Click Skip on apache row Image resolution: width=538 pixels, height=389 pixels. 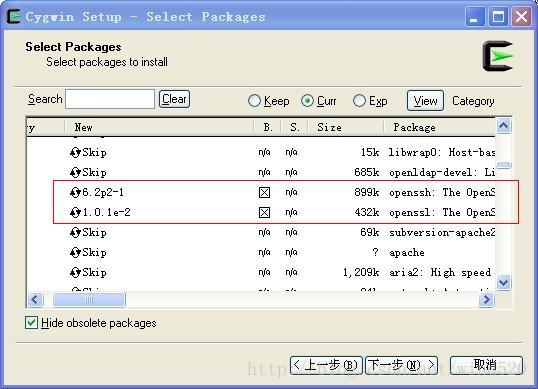click(x=94, y=252)
